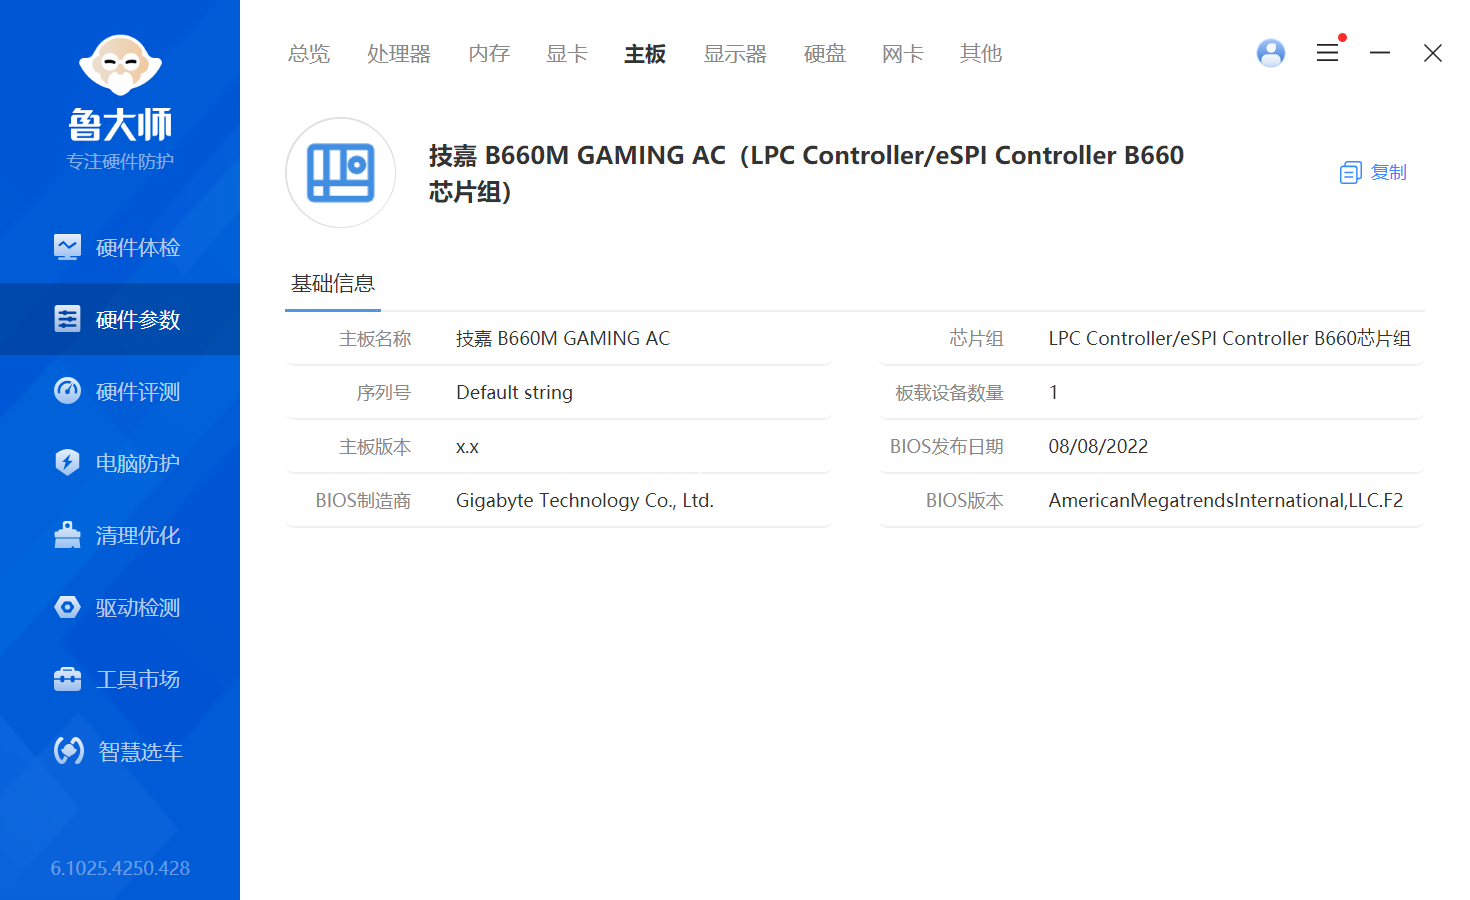
Task: Minimize the 鲁大师 window
Action: pyautogui.click(x=1380, y=53)
